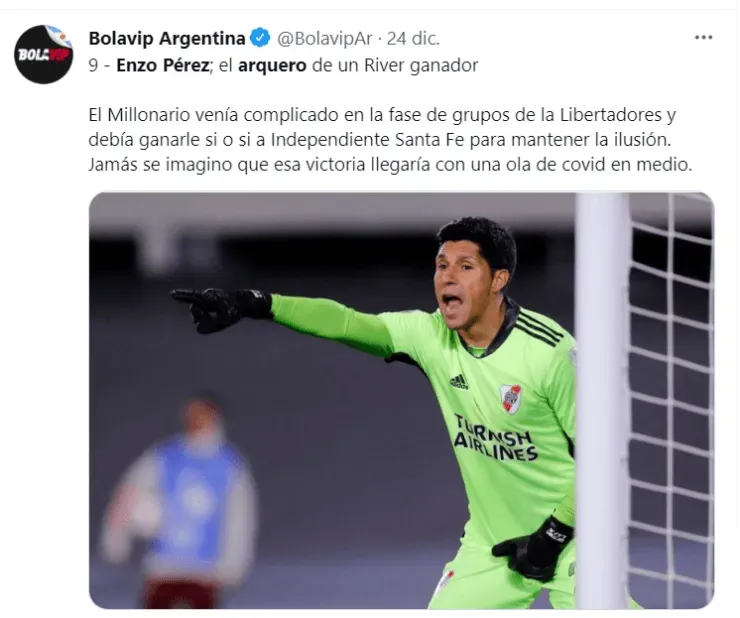Open the three-dot more options menu
The height and width of the screenshot is (618, 740).
click(x=703, y=38)
